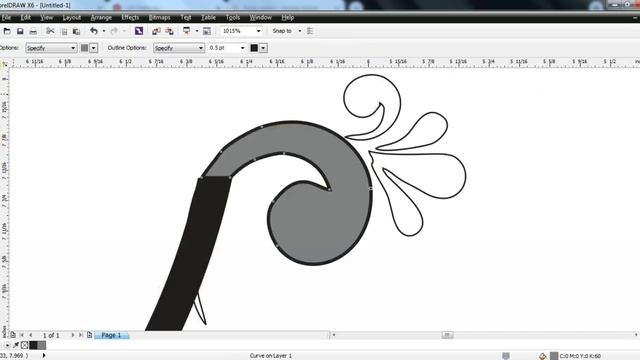
Task: Open the Text menu
Action: pos(186,18)
